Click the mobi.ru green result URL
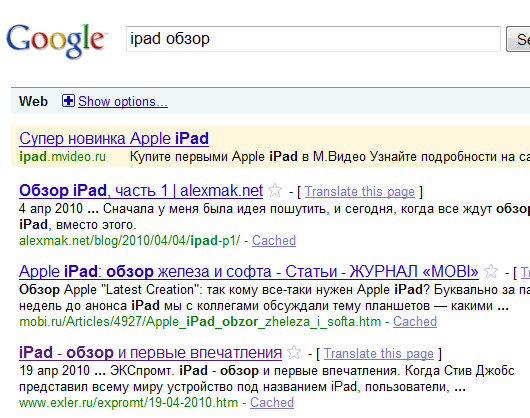The image size is (530, 418). [x=200, y=322]
